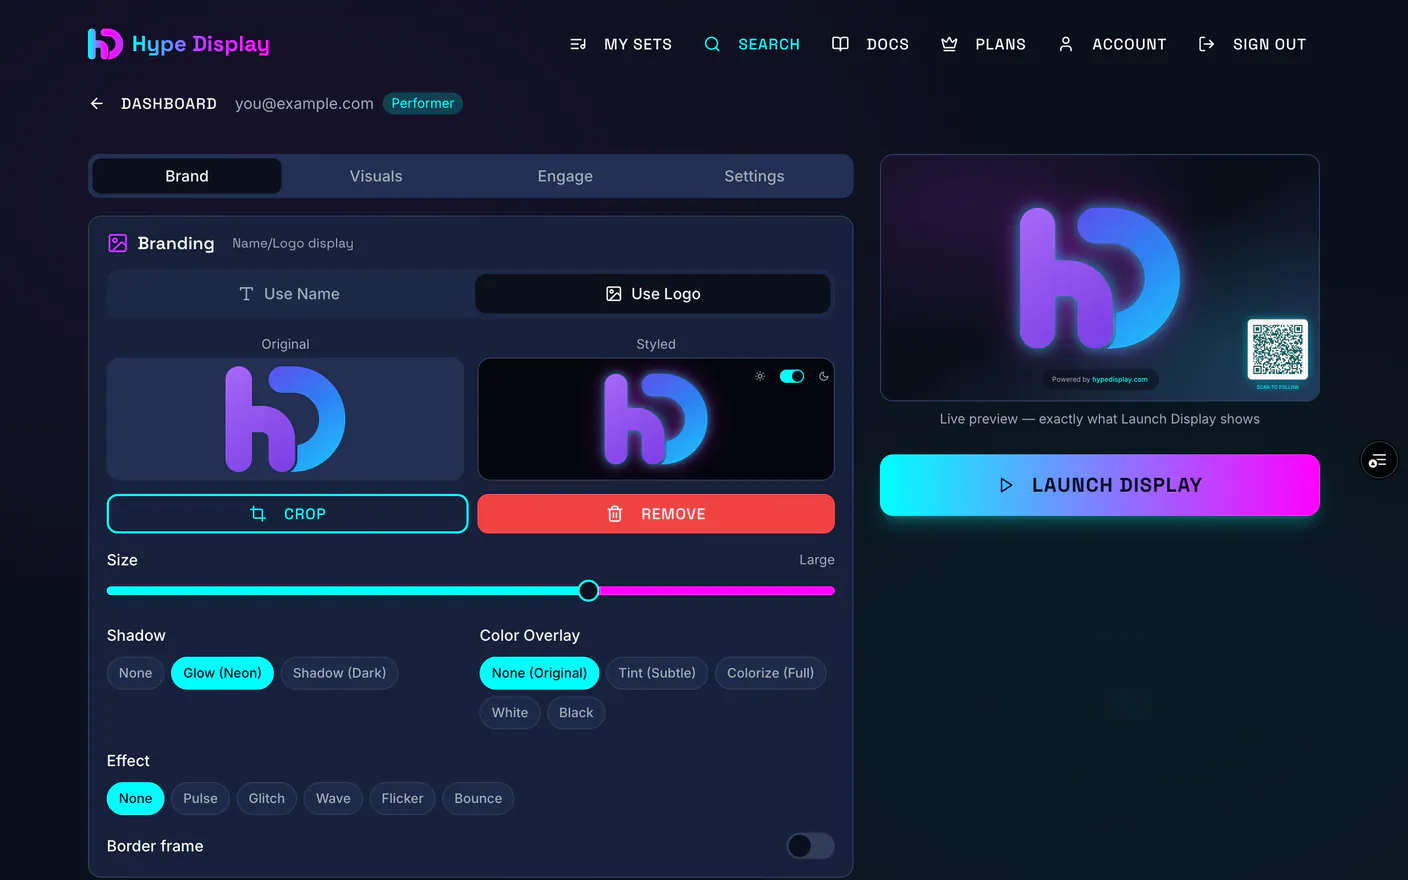Click the you@example.com email text
The image size is (1408, 880).
(304, 104)
